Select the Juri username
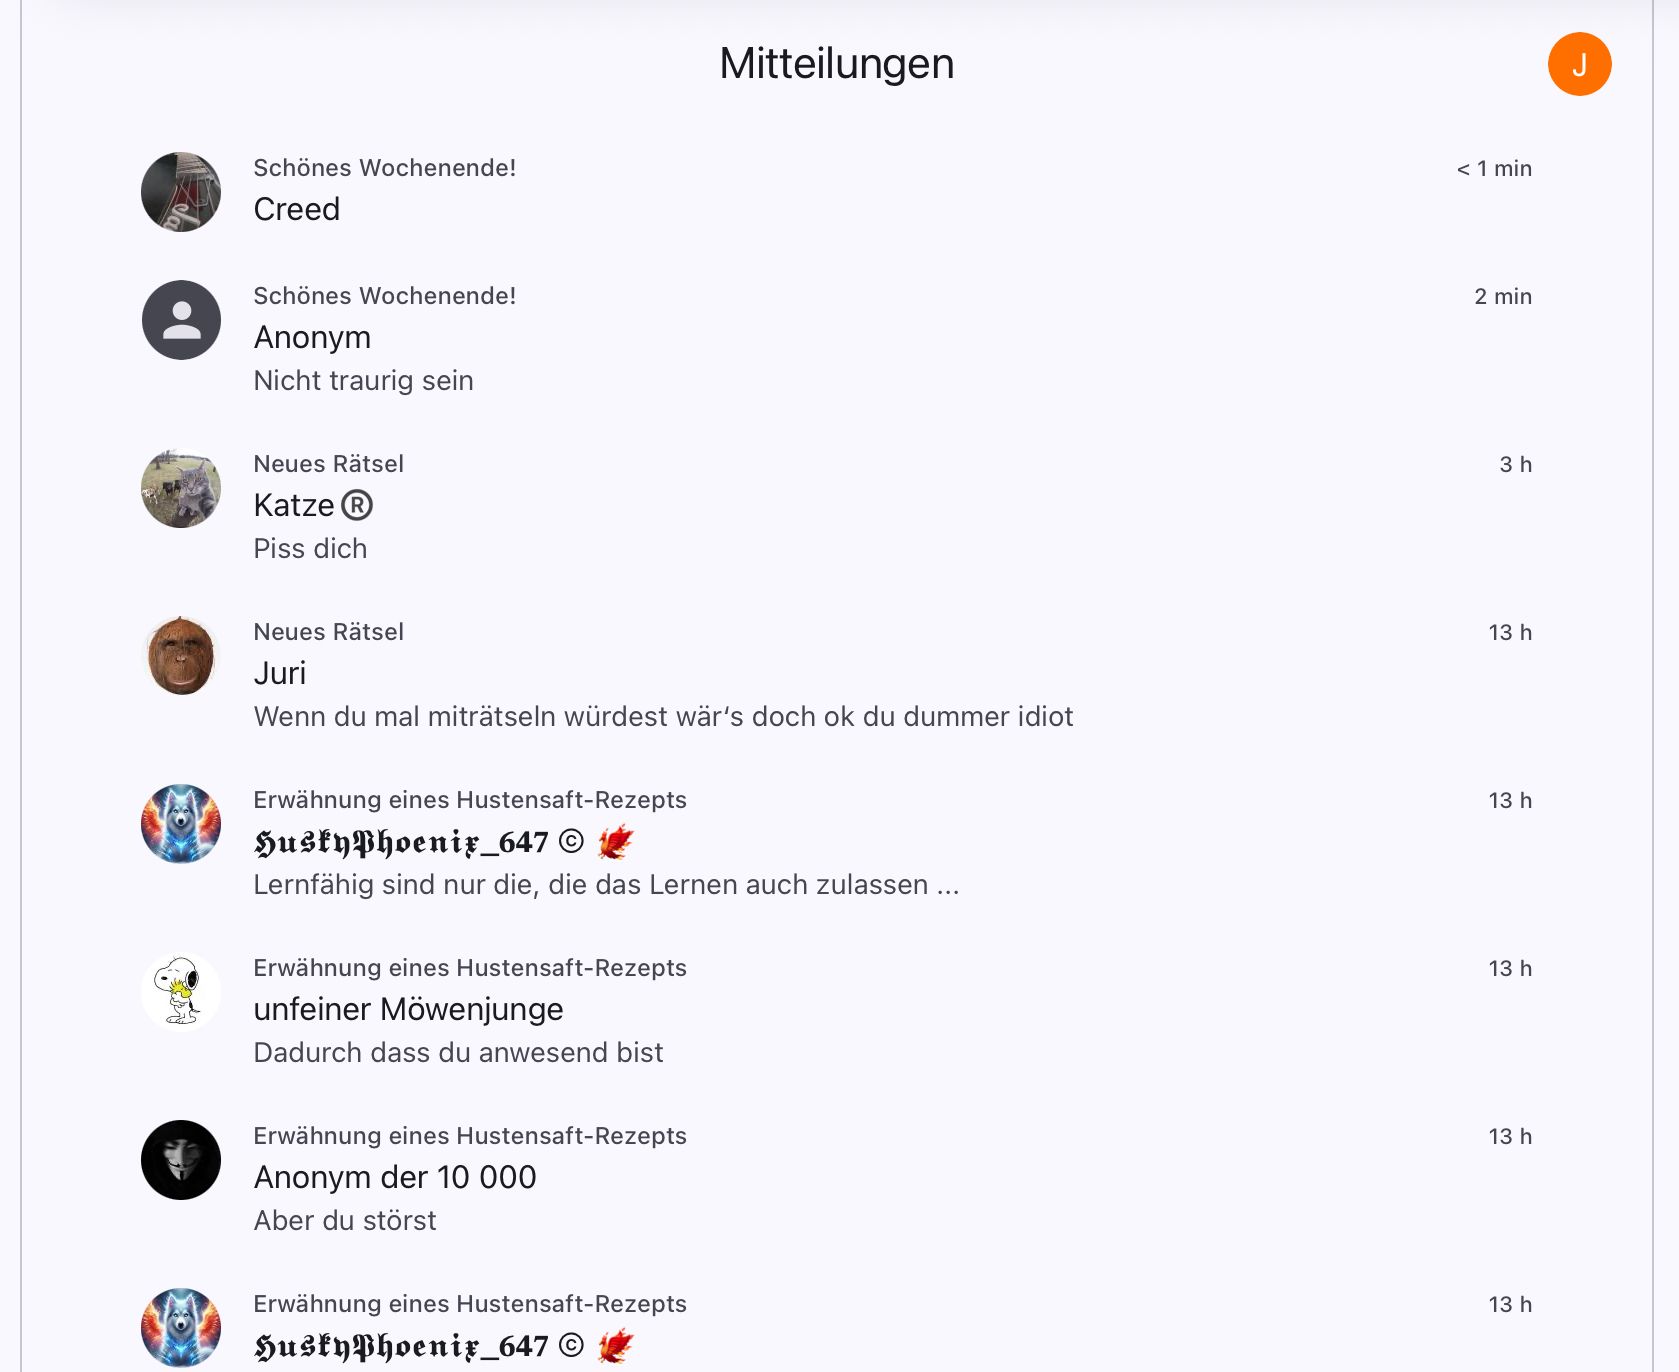Screen dimensions: 1679x1372 (x=280, y=673)
